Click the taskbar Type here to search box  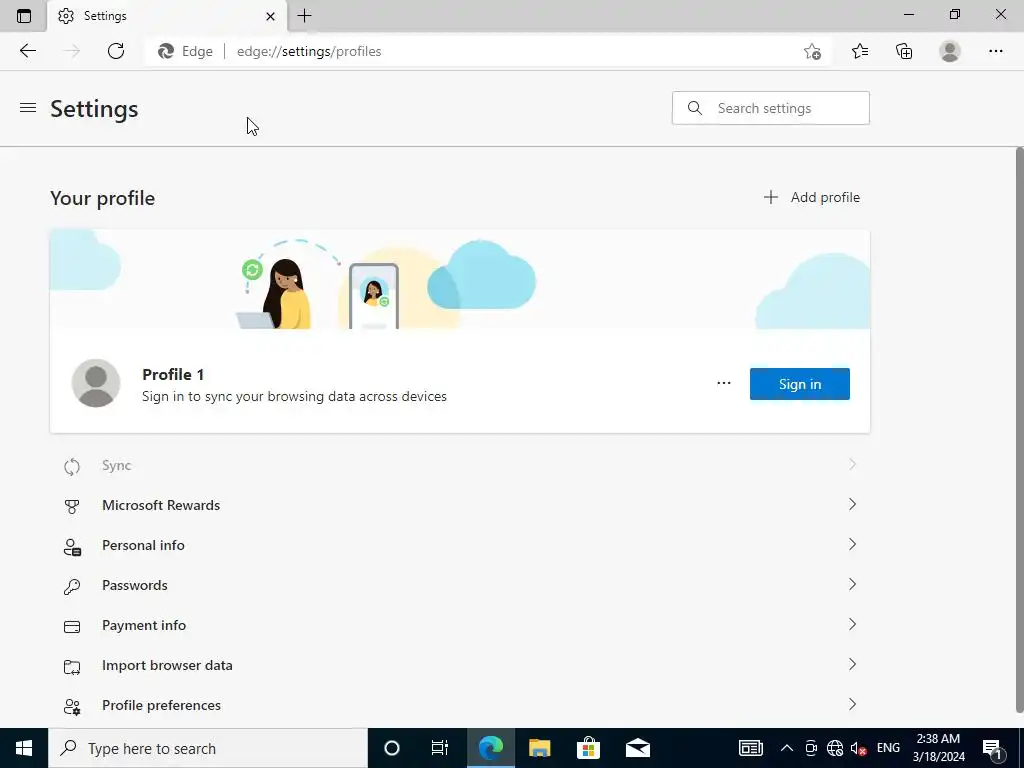click(x=208, y=748)
